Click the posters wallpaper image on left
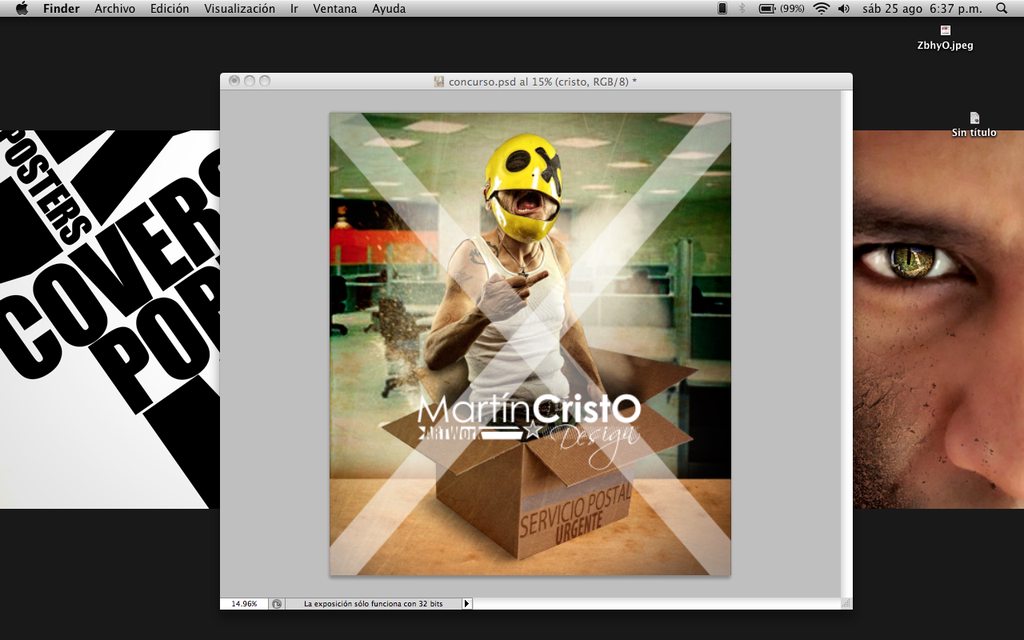 110,319
